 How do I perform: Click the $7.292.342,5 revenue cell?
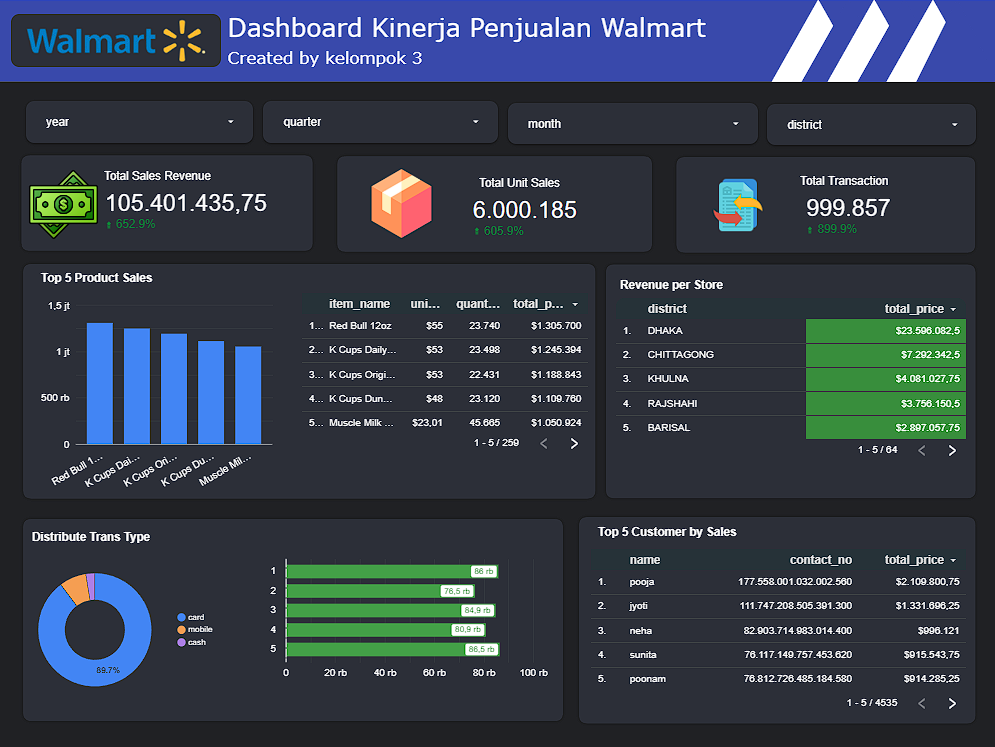click(x=886, y=355)
